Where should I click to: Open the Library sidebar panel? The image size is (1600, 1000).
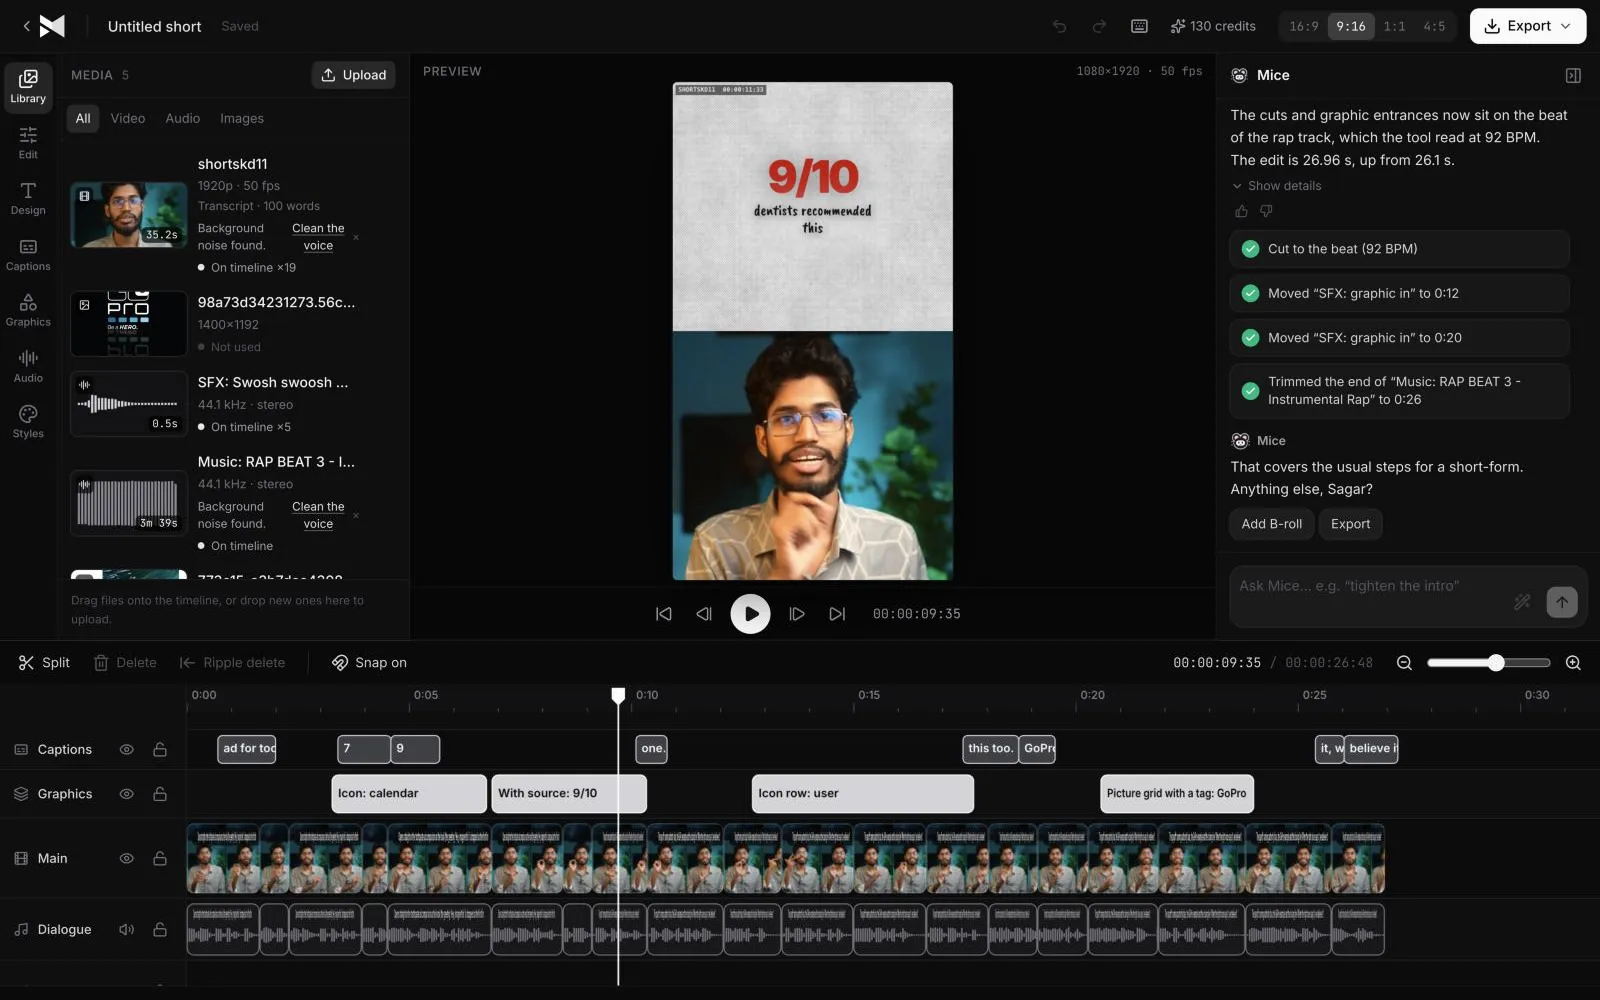pos(28,86)
